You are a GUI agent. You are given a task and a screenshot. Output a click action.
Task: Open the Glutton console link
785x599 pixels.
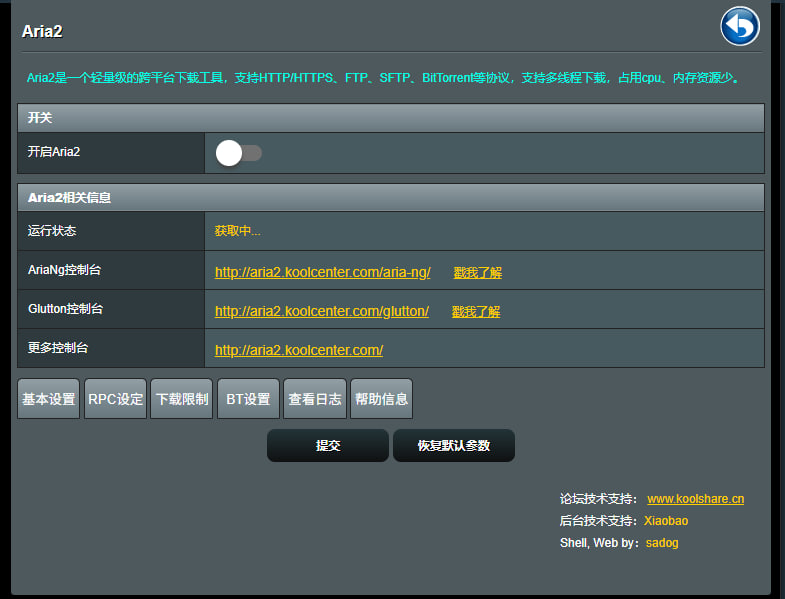pyautogui.click(x=321, y=311)
